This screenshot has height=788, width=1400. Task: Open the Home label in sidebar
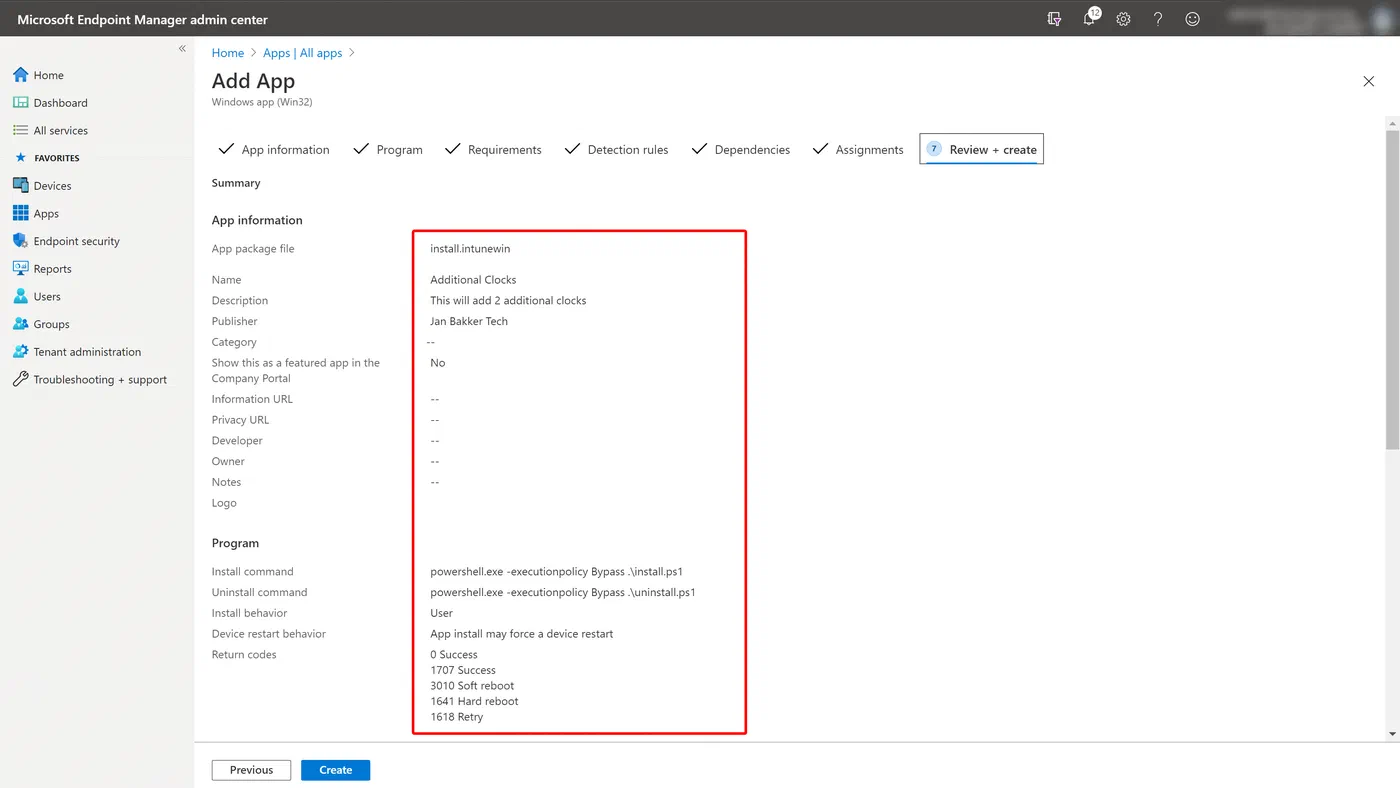(48, 75)
